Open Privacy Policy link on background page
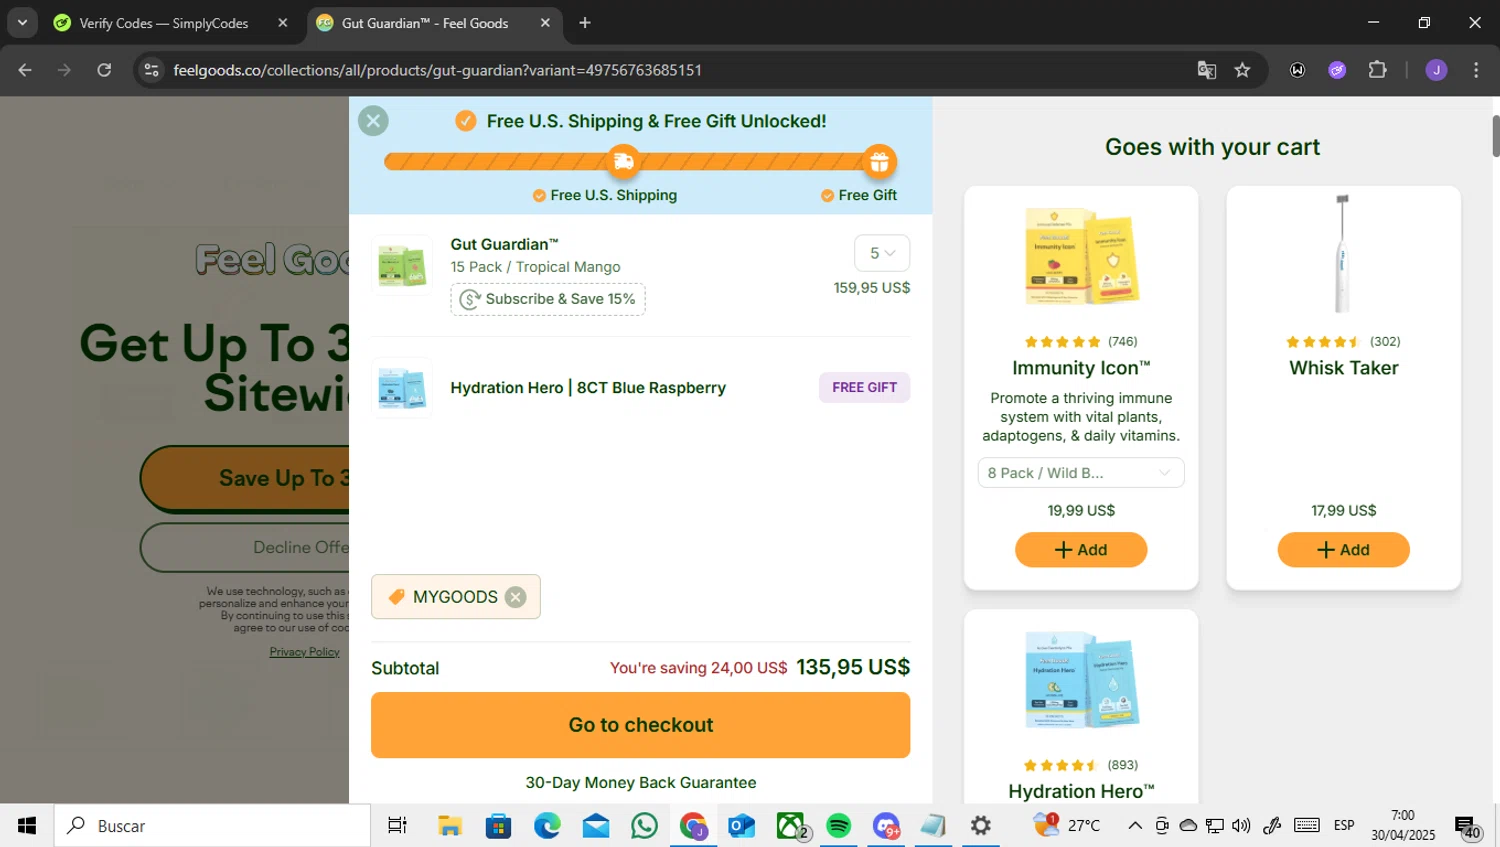This screenshot has height=847, width=1500. pos(304,652)
